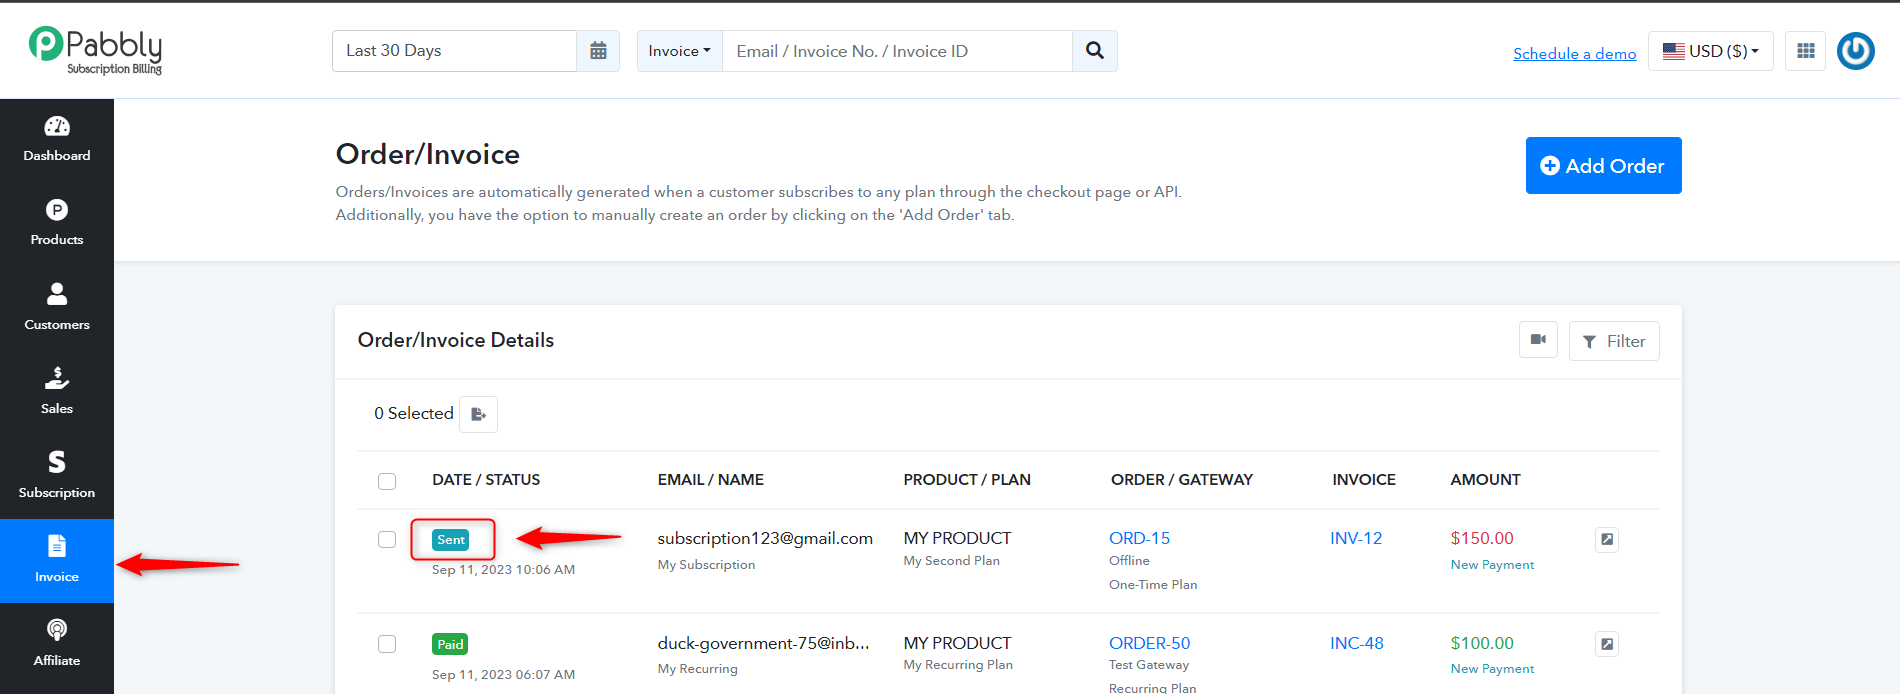This screenshot has width=1900, height=694.
Task: Open the apps grid icon
Action: pos(1806,51)
